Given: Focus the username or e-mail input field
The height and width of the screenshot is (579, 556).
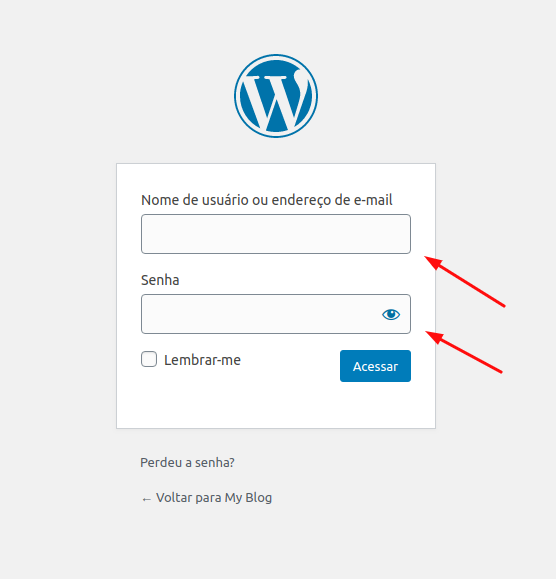Looking at the screenshot, I should tap(276, 234).
